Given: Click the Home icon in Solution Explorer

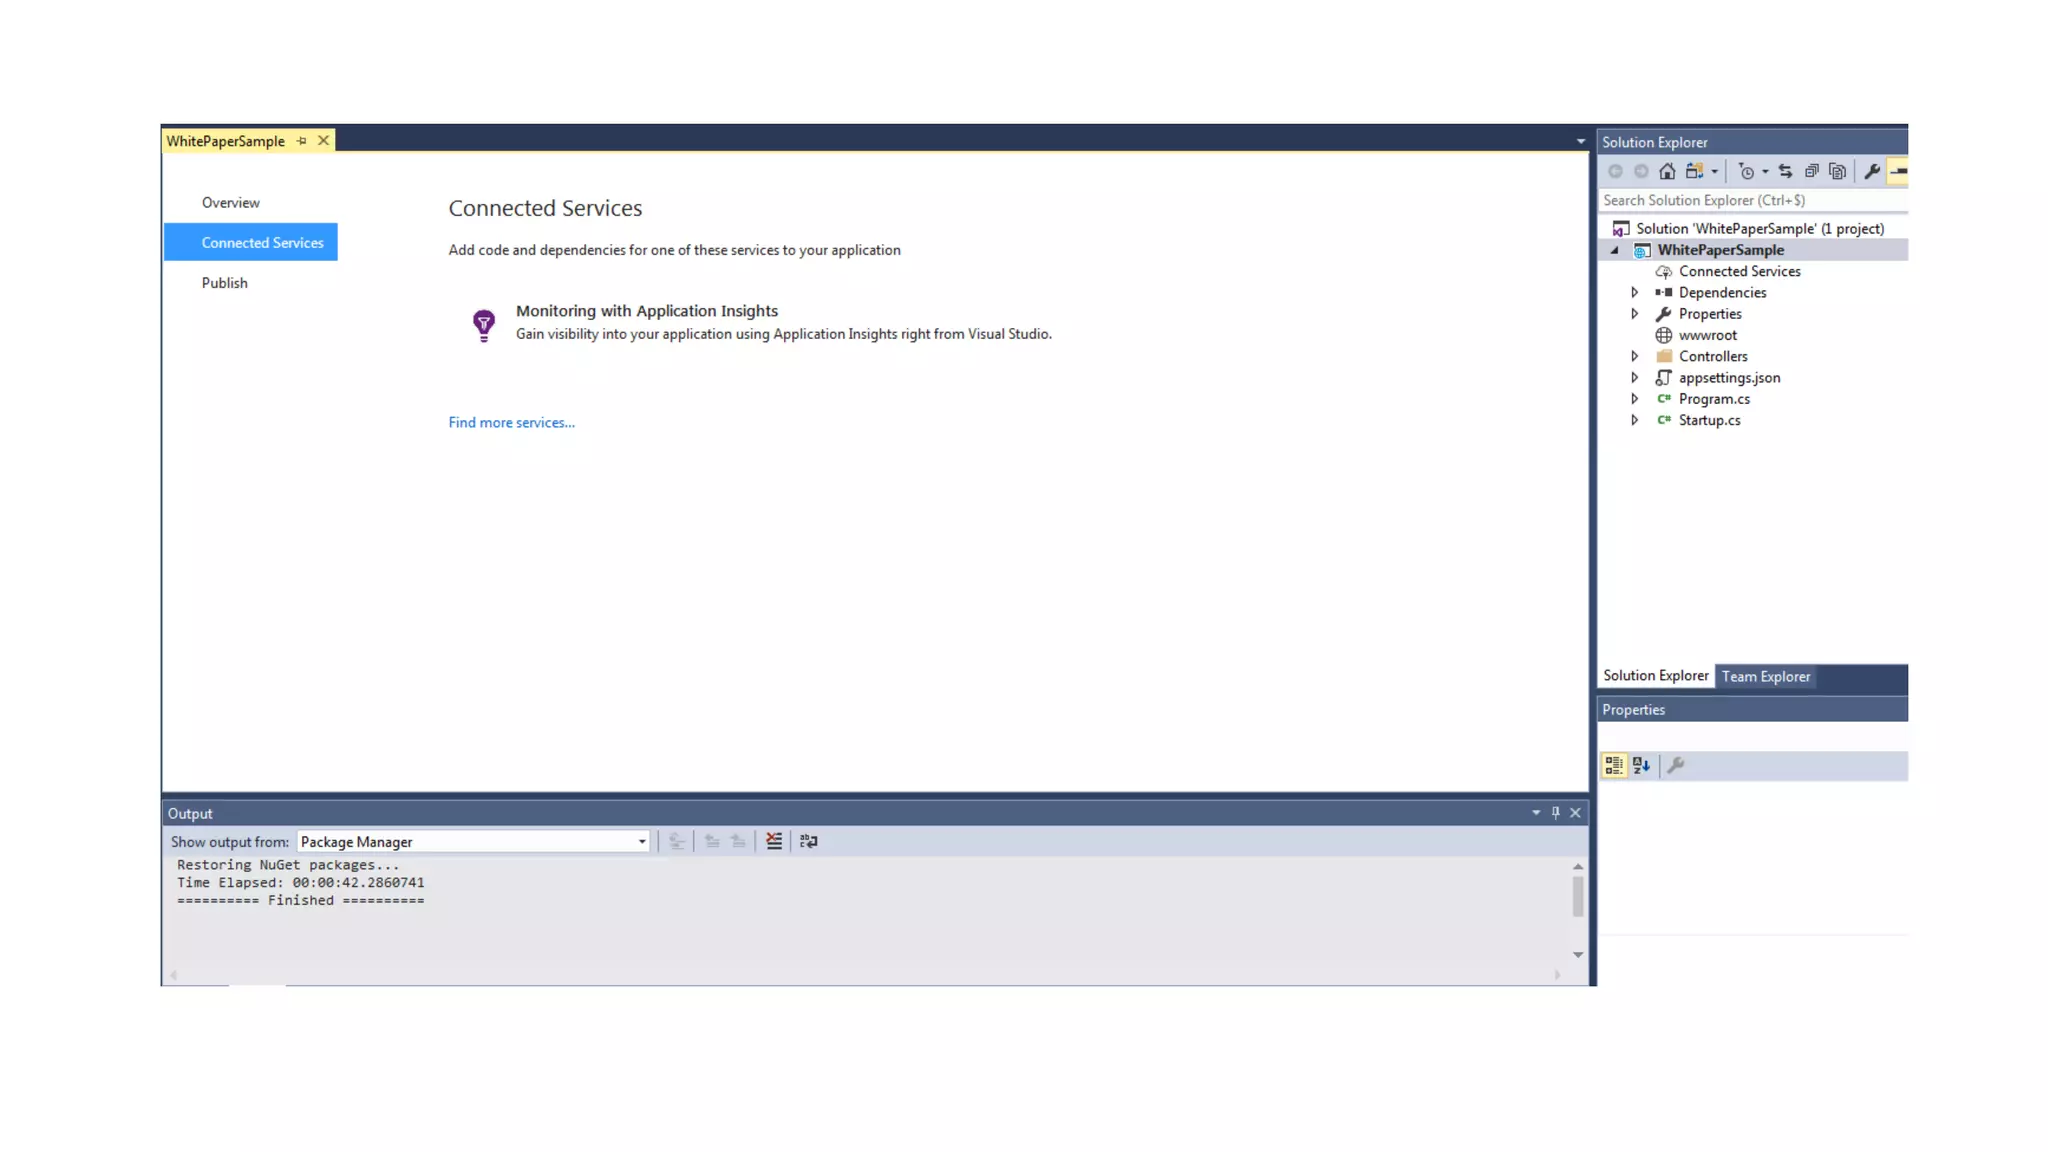Looking at the screenshot, I should coord(1666,172).
